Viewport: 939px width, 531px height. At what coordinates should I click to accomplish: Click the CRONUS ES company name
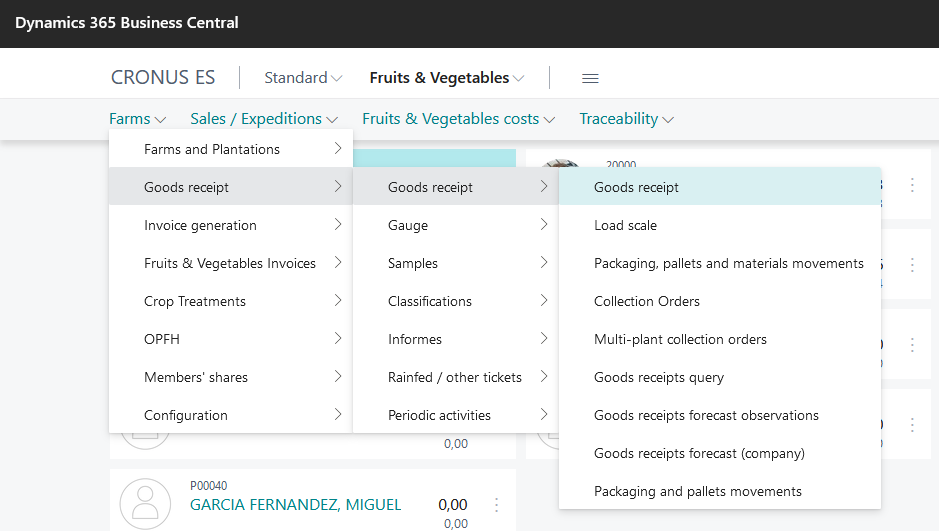163,77
